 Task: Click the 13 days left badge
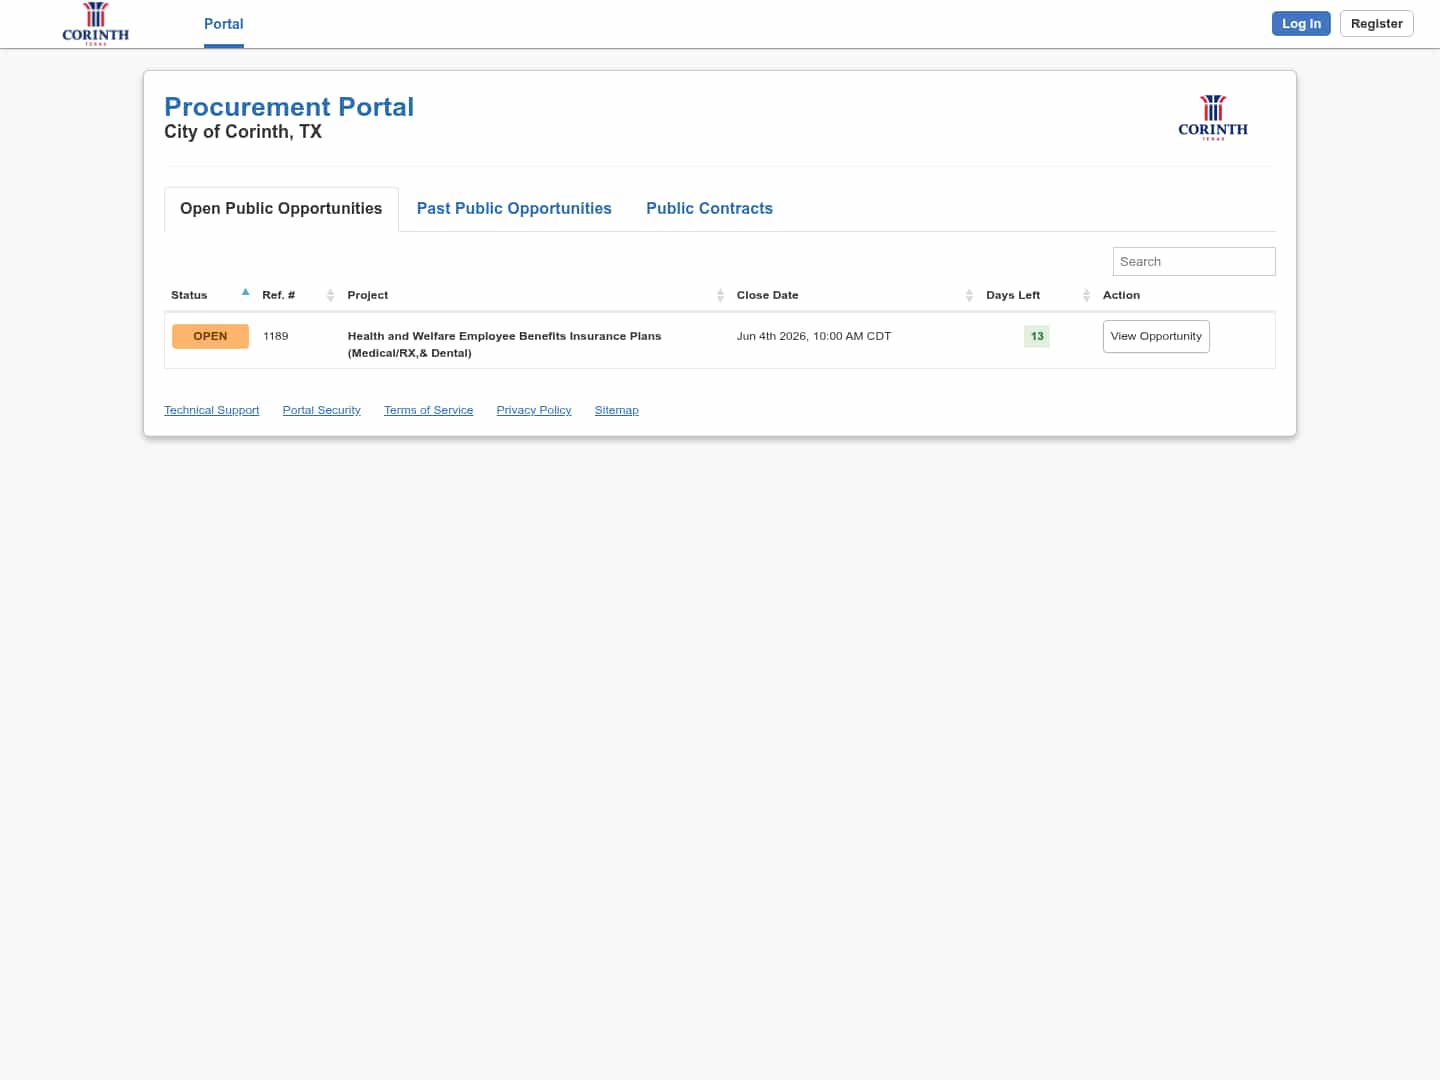pyautogui.click(x=1037, y=336)
